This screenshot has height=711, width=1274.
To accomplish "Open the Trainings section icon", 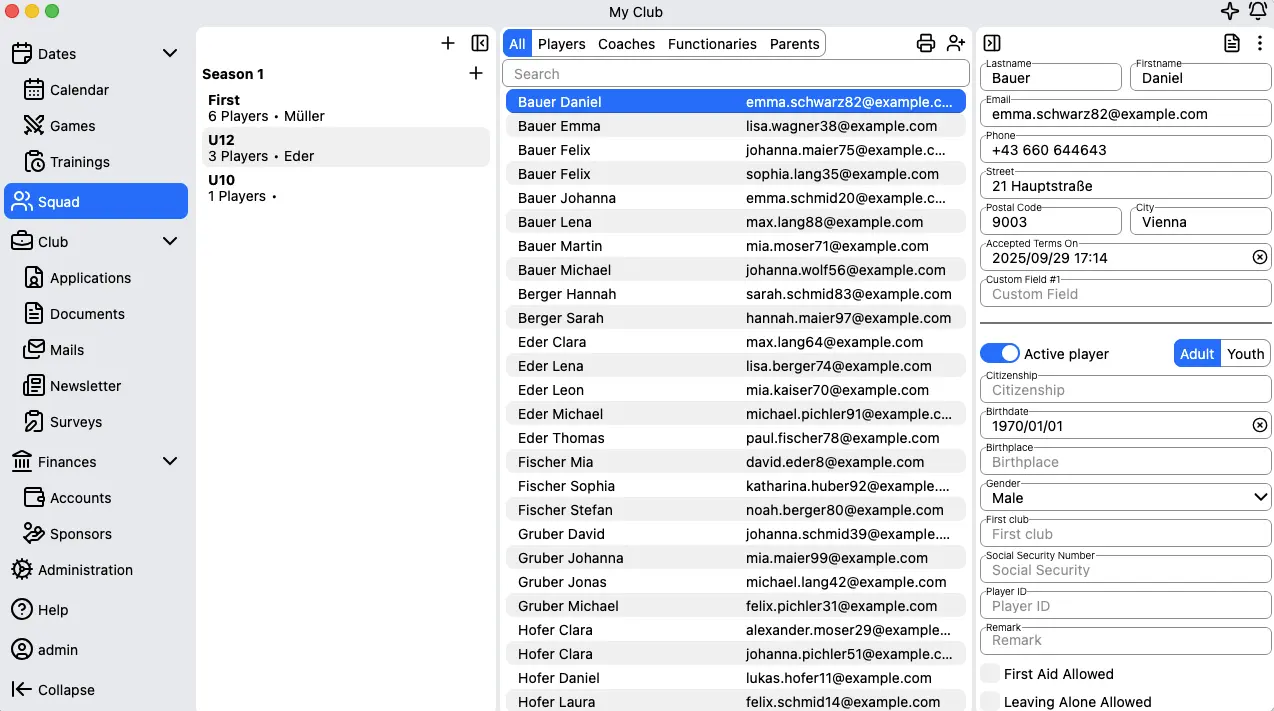I will pyautogui.click(x=34, y=162).
